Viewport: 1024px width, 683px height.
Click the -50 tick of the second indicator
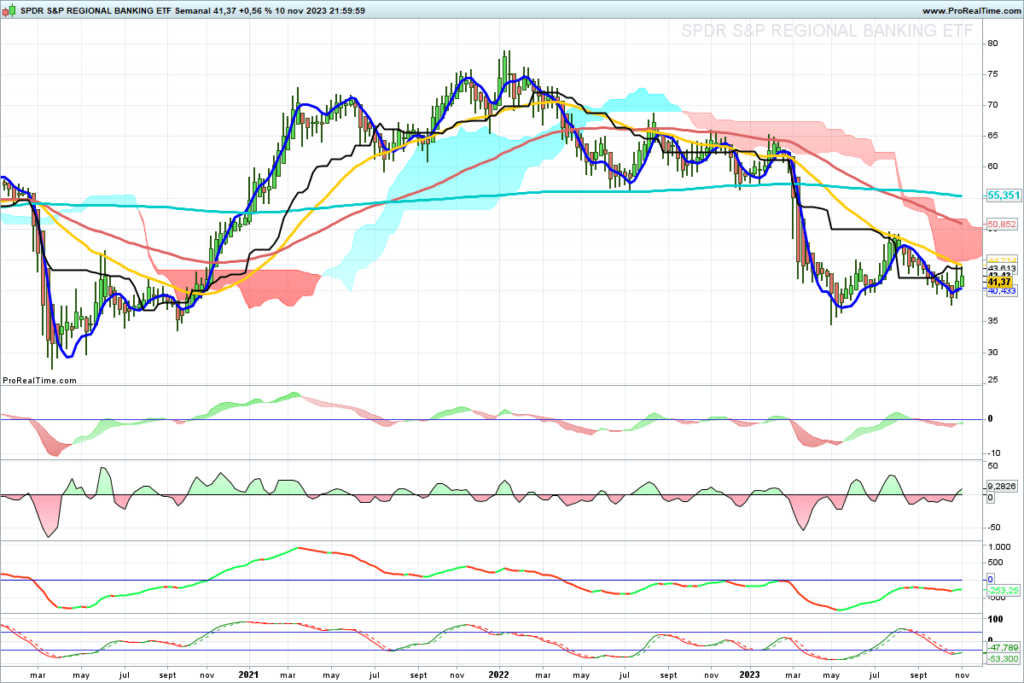[993, 528]
